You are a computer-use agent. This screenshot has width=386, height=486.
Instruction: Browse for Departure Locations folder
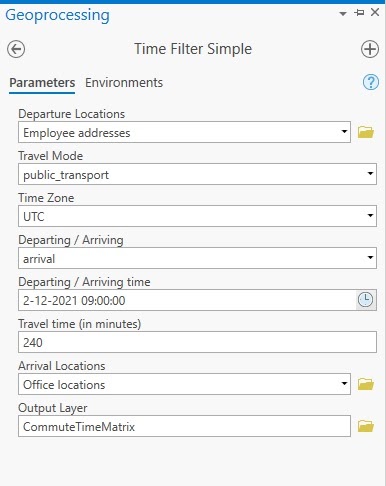(x=366, y=132)
